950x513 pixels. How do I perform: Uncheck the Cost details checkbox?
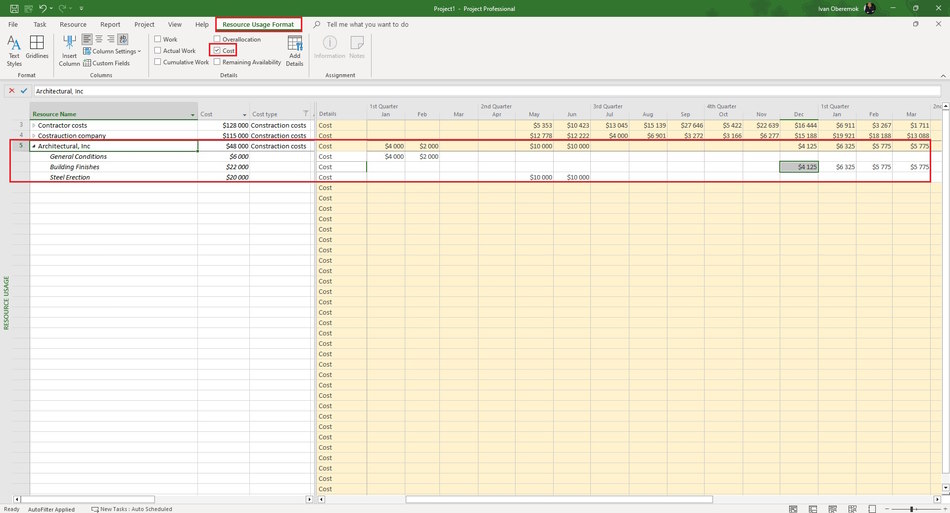(217, 50)
